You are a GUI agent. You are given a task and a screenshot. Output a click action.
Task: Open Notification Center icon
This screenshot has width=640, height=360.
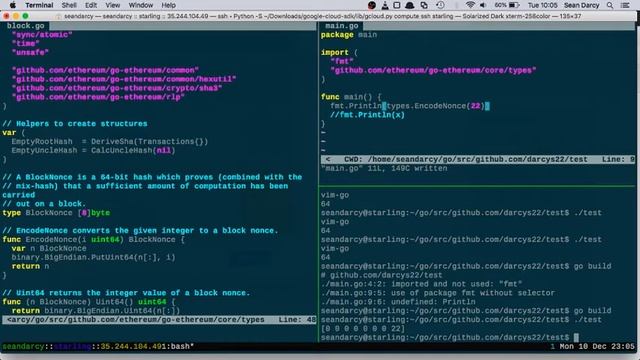[x=625, y=5]
